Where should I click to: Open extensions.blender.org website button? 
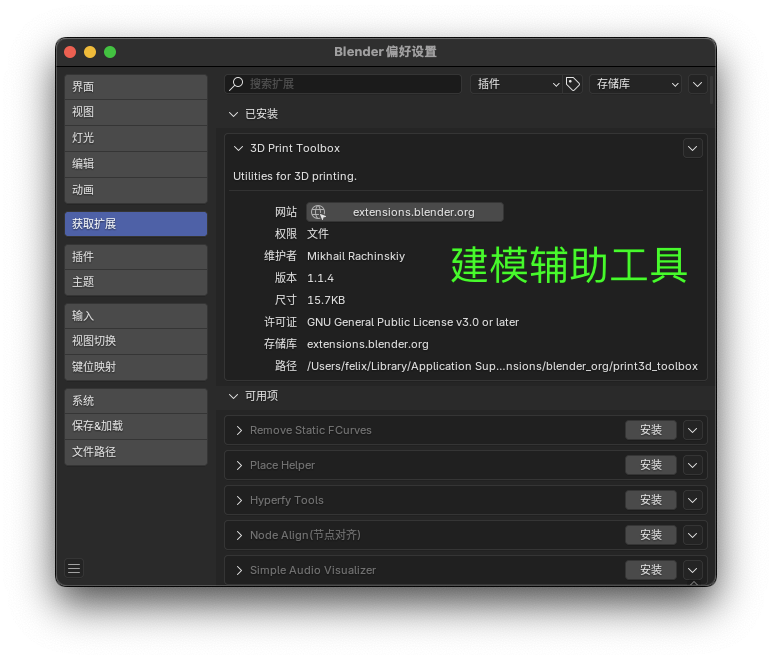(405, 212)
